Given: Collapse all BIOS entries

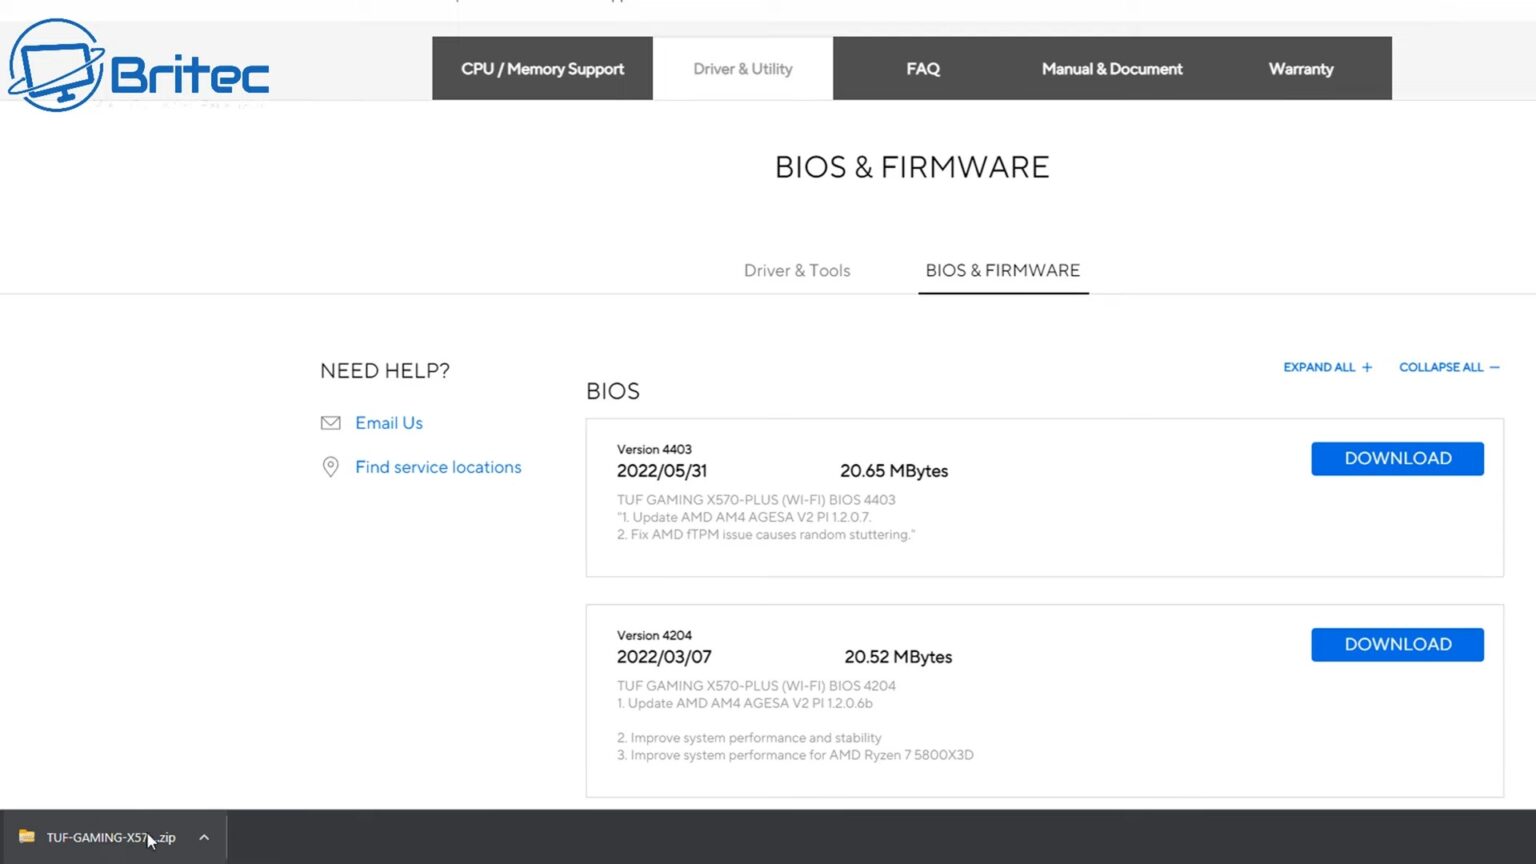Looking at the screenshot, I should click(1448, 367).
